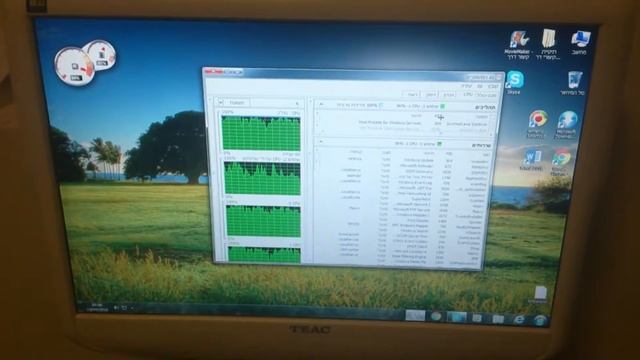The height and width of the screenshot is (360, 640).
Task: Open the Windows Start orb
Action: [540, 320]
